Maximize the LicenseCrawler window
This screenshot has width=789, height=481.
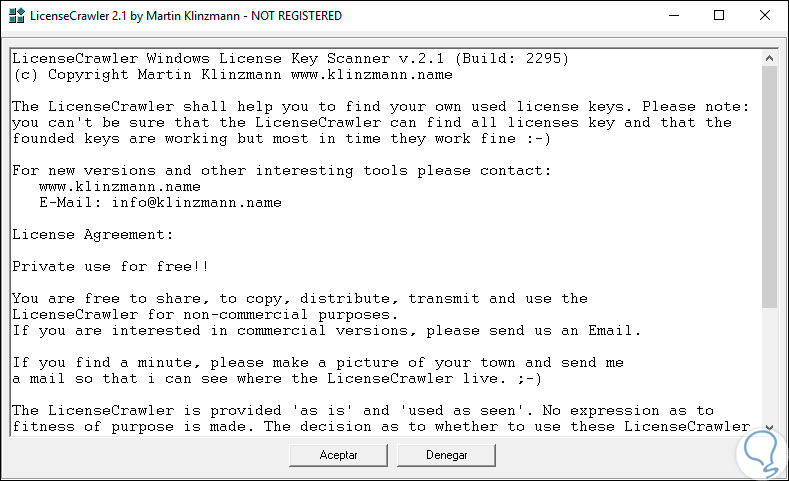(719, 16)
